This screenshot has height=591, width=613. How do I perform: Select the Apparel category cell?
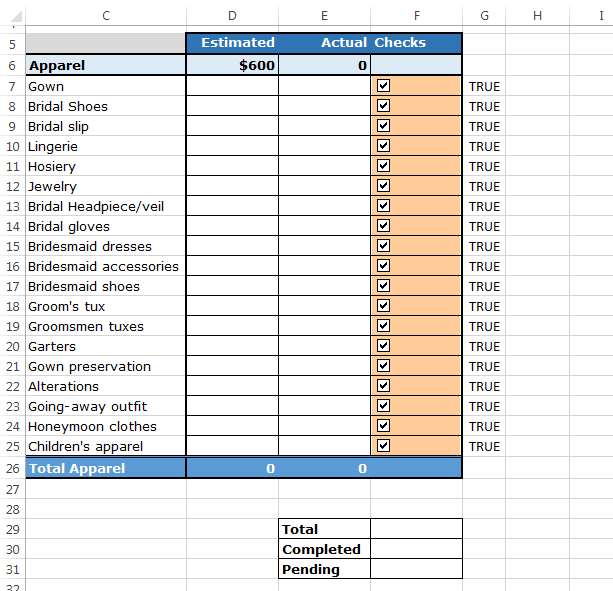click(x=106, y=65)
